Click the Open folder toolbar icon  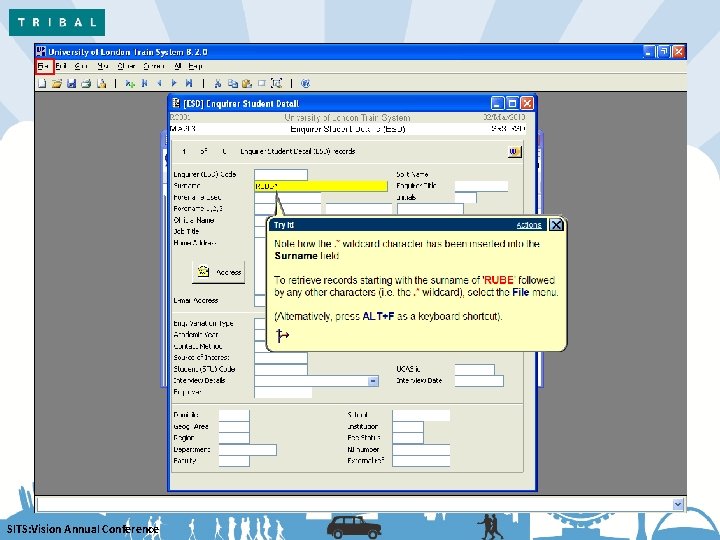tap(56, 83)
